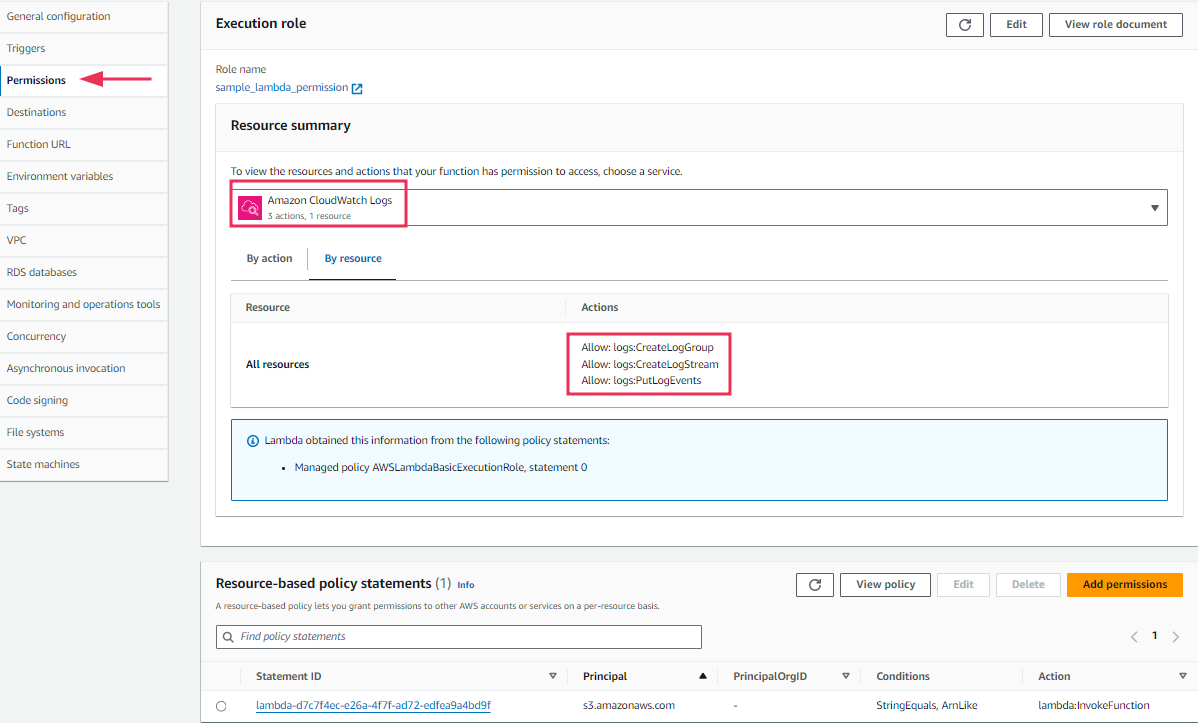
Task: Select Triggers in the configuration sidebar
Action: [x=26, y=48]
